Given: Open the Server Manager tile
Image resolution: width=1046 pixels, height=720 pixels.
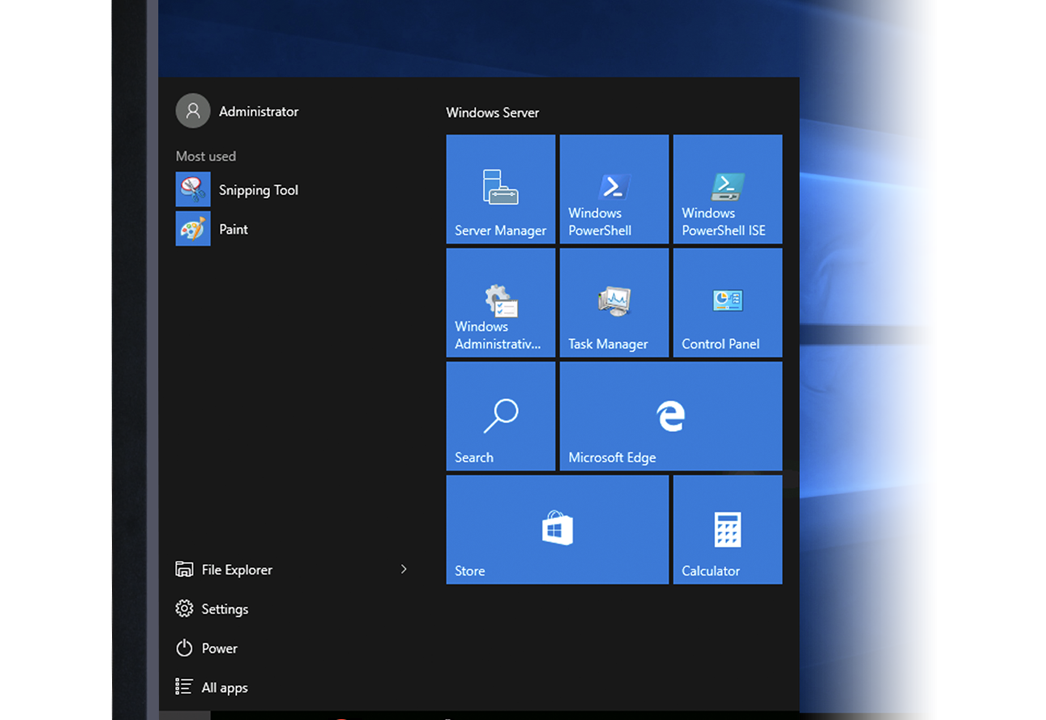Looking at the screenshot, I should click(x=500, y=189).
